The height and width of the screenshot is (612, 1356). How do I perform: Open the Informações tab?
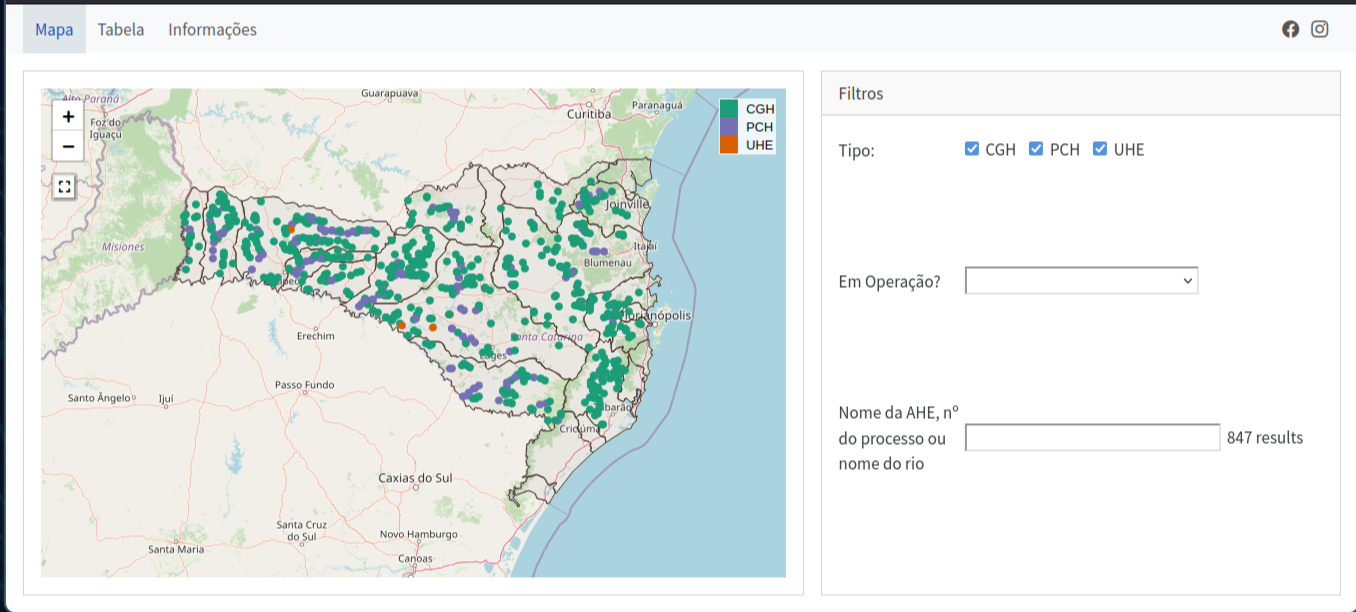(212, 30)
